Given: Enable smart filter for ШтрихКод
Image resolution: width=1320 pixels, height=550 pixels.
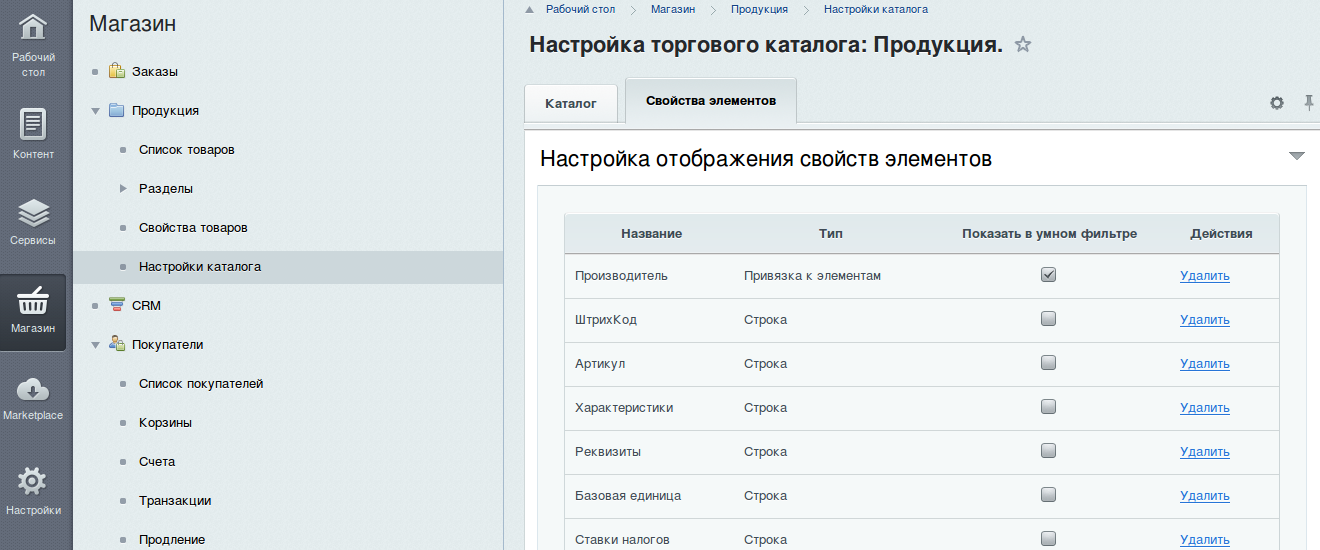Looking at the screenshot, I should pyautogui.click(x=1048, y=319).
